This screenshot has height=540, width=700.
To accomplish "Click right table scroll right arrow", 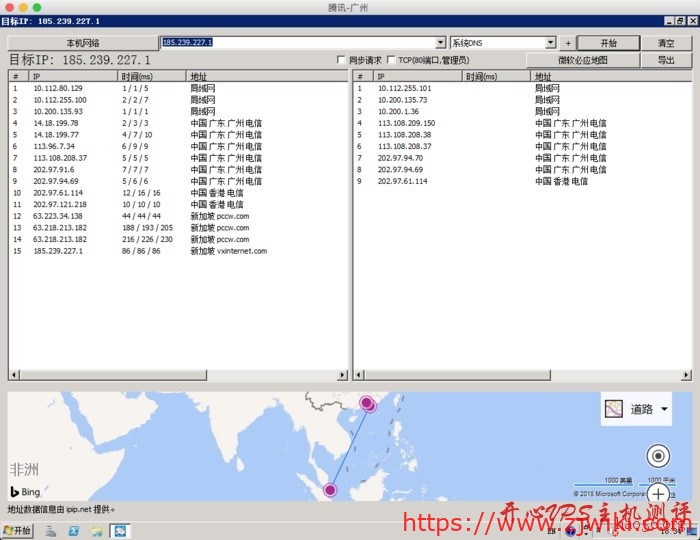I will pos(687,375).
